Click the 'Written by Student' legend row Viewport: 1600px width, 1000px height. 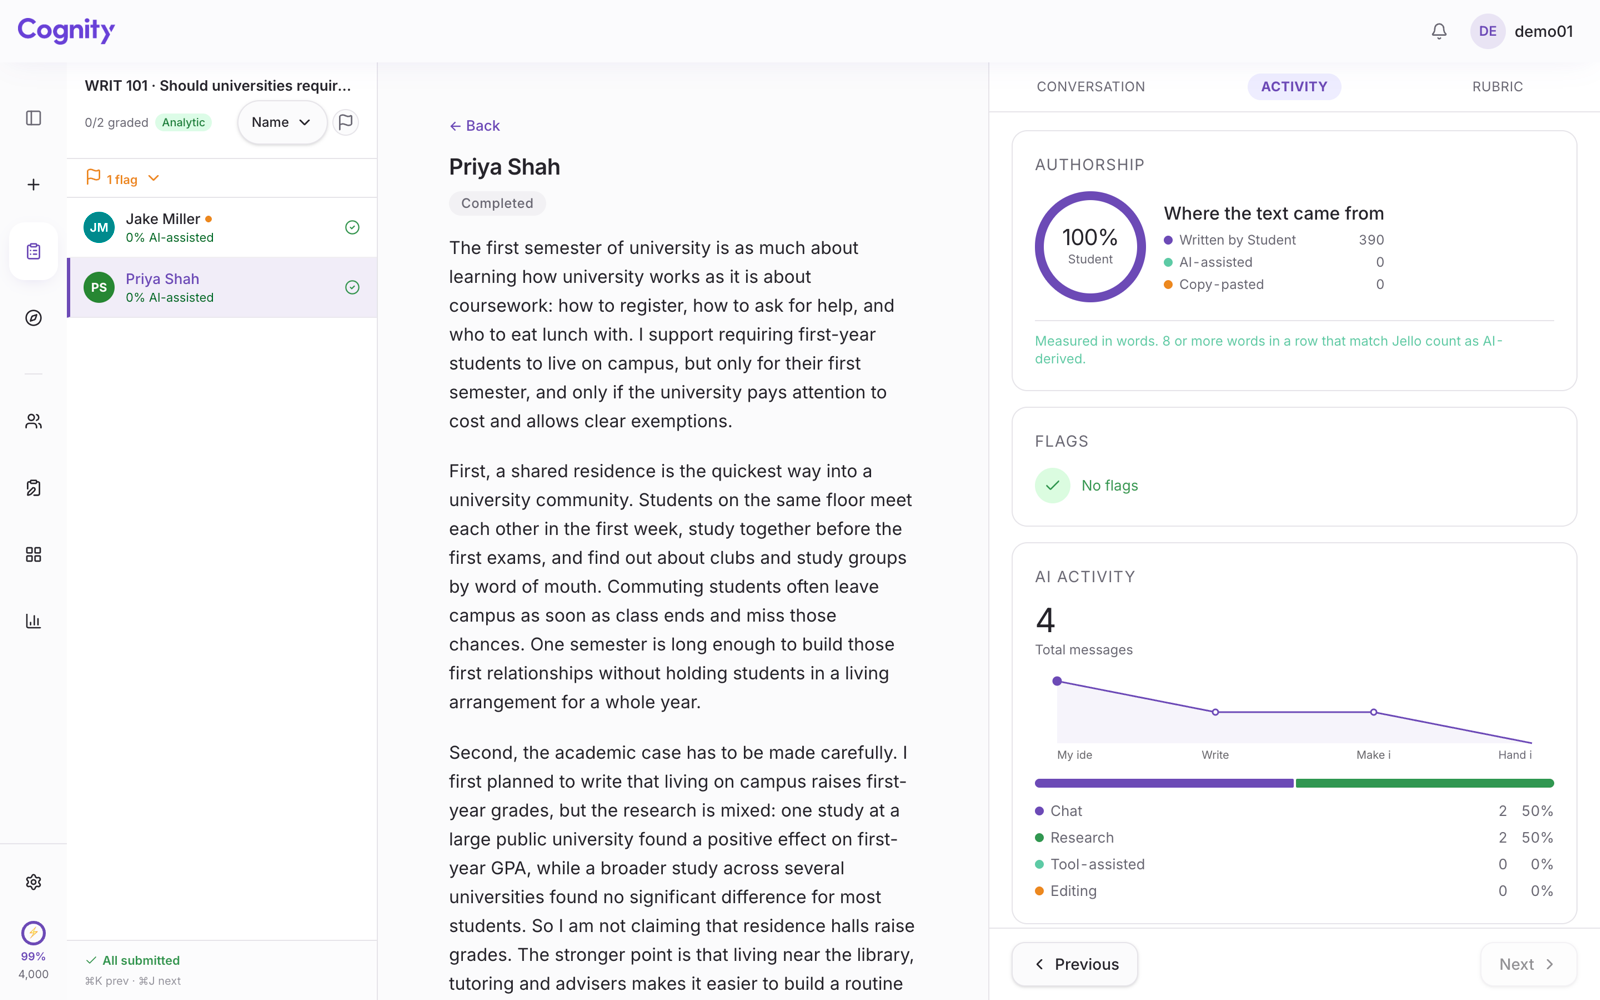pyautogui.click(x=1274, y=240)
